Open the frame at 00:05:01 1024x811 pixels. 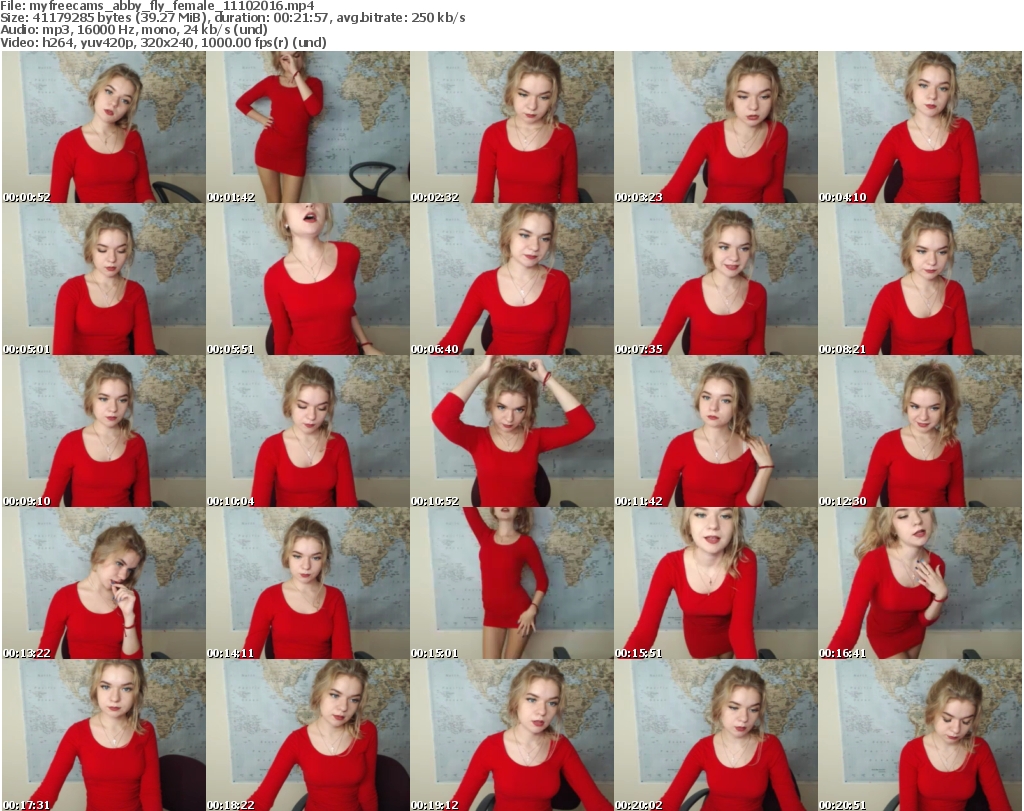104,279
